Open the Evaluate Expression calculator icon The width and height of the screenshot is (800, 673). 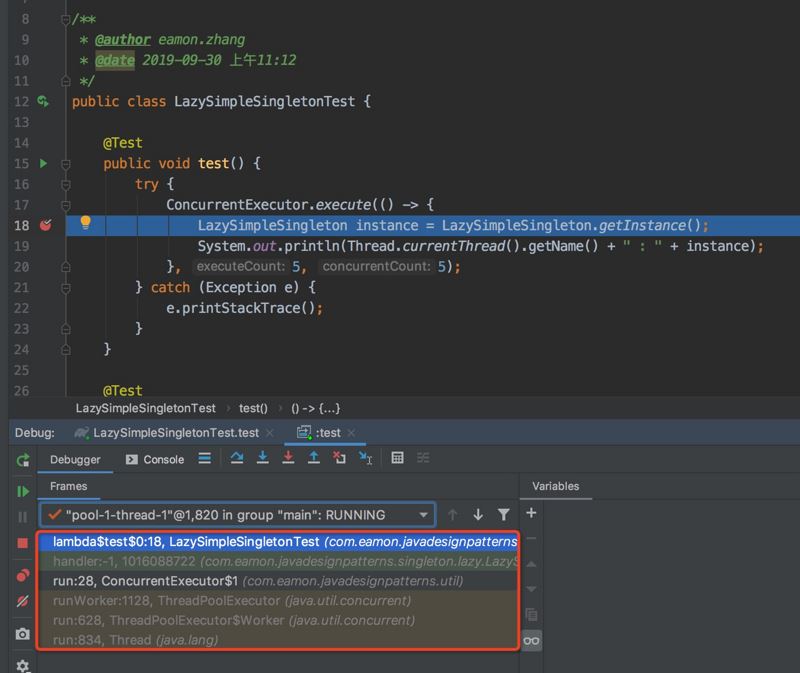coord(397,459)
